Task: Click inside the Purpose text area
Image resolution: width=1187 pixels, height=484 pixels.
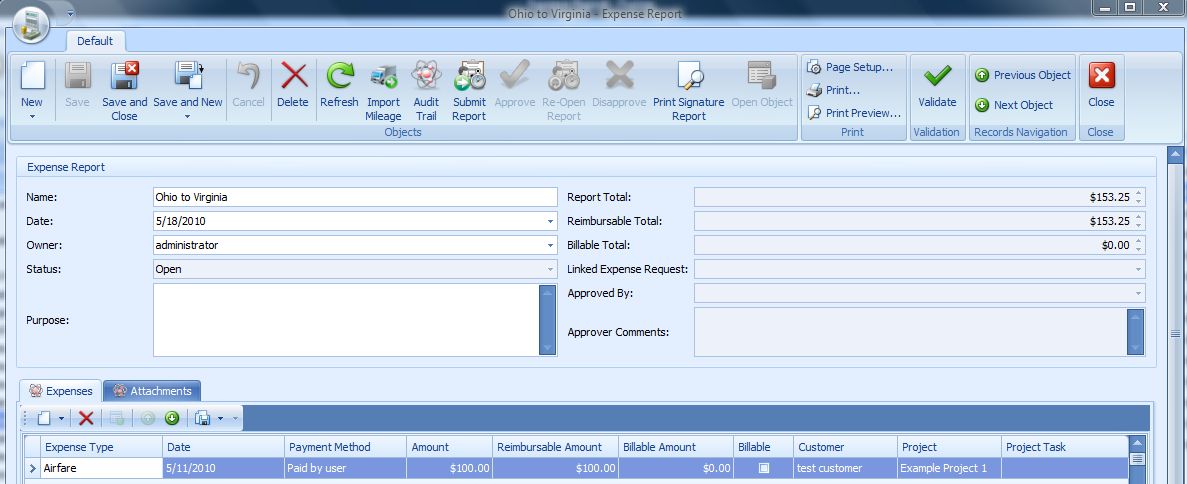Action: coord(346,320)
